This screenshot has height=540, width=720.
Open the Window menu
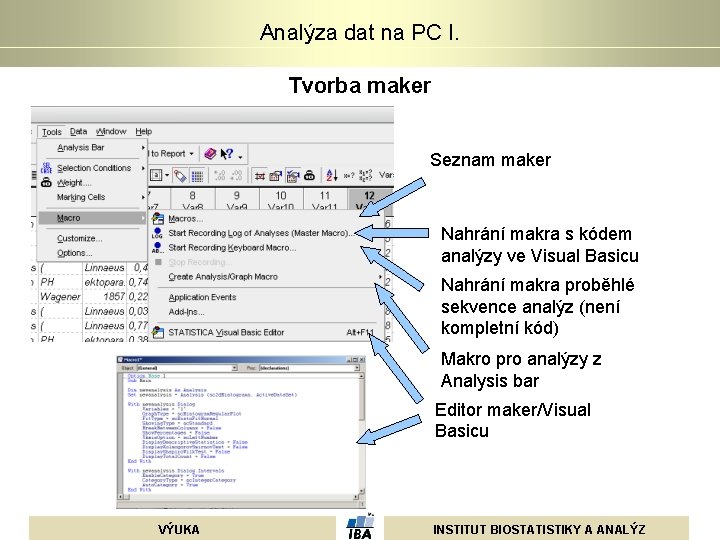111,131
